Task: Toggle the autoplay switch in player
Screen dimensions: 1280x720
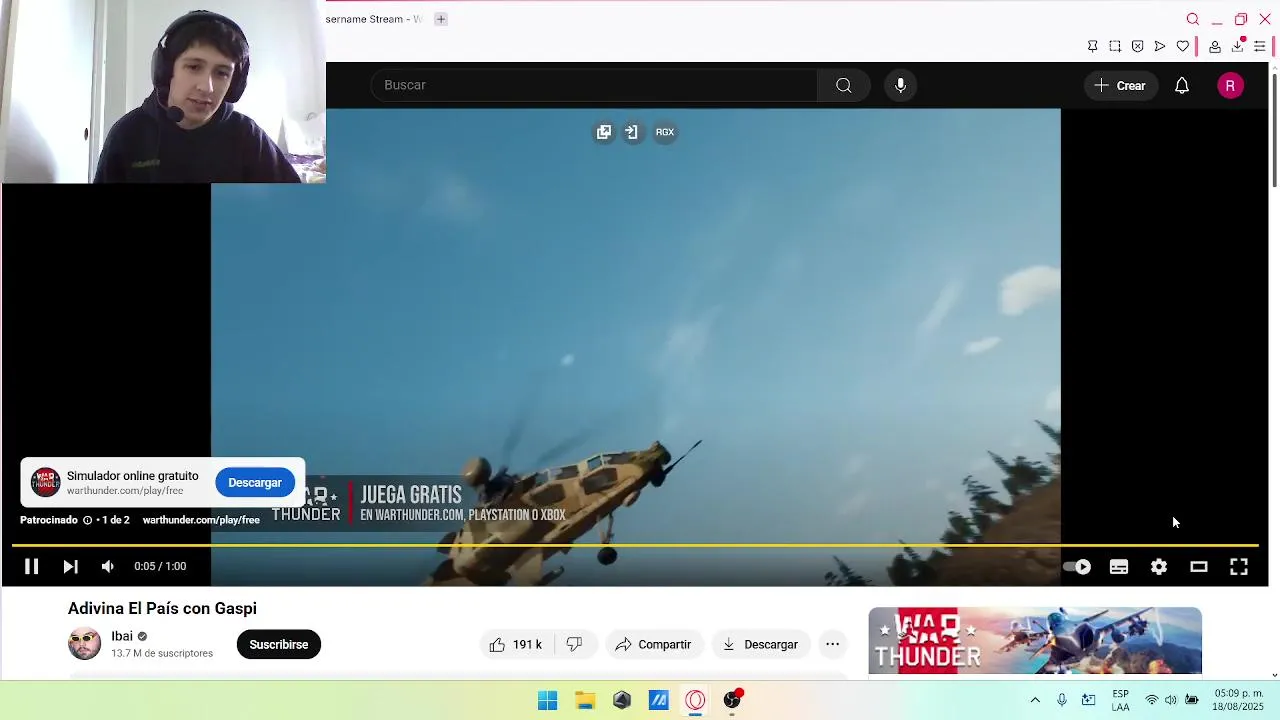Action: click(1078, 567)
